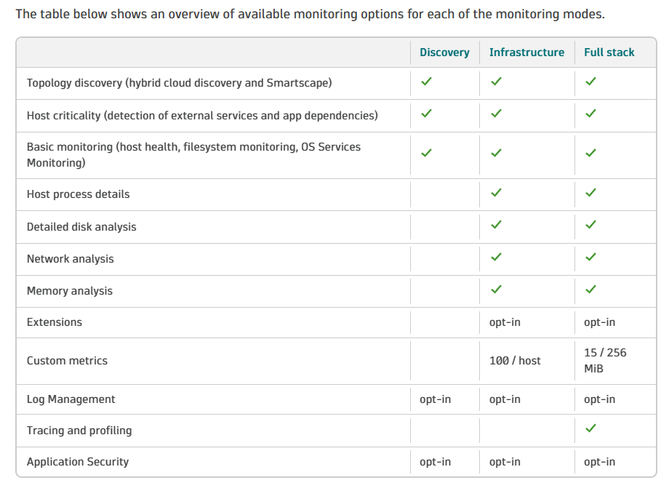Click the Discovery column header

(x=444, y=52)
